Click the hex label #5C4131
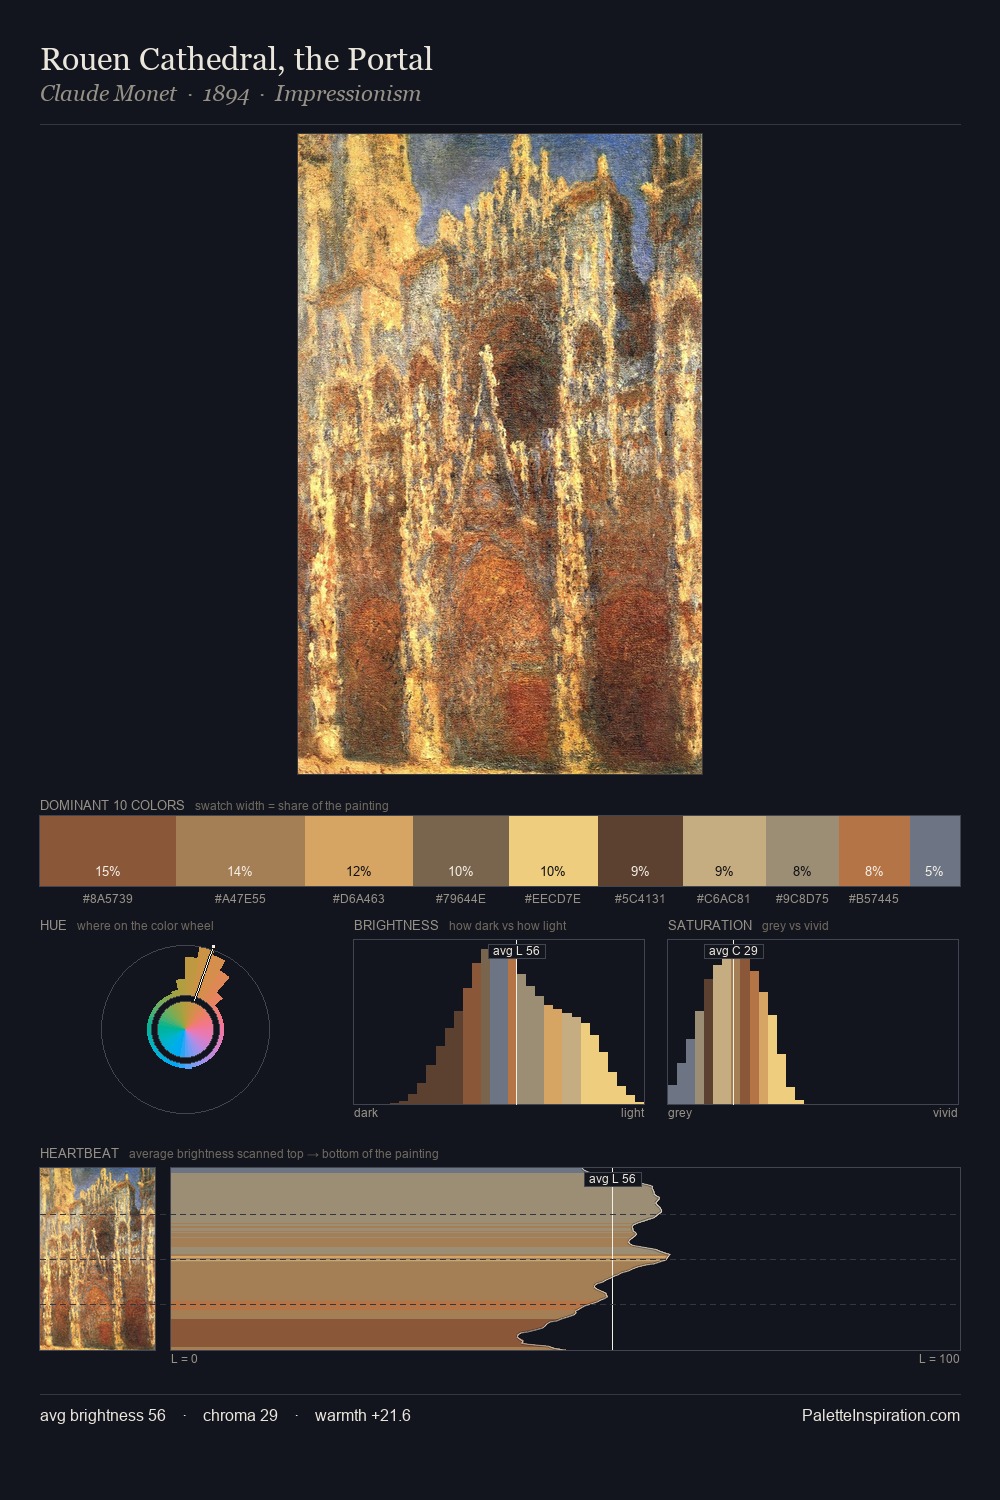This screenshot has height=1500, width=1000. tap(640, 899)
